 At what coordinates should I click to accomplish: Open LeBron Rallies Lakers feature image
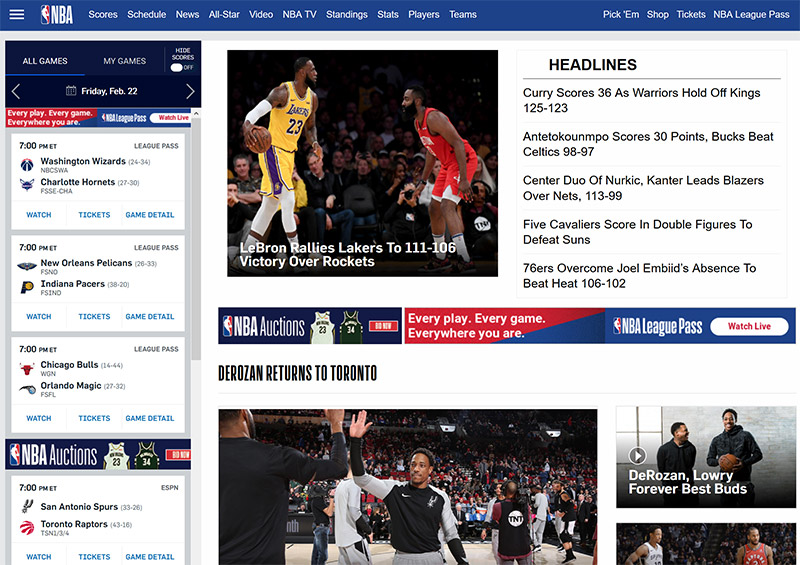pyautogui.click(x=362, y=163)
